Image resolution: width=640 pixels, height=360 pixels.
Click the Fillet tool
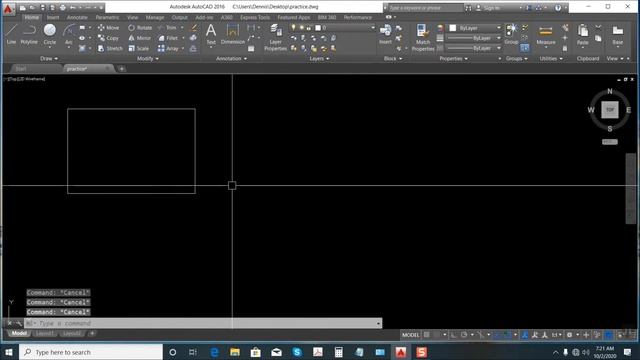168,38
